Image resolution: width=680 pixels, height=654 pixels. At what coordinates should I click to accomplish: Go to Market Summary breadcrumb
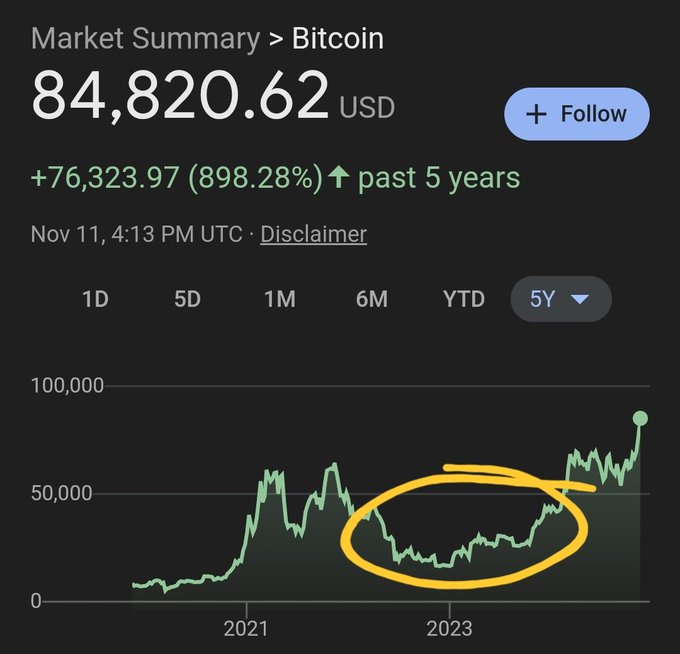145,39
